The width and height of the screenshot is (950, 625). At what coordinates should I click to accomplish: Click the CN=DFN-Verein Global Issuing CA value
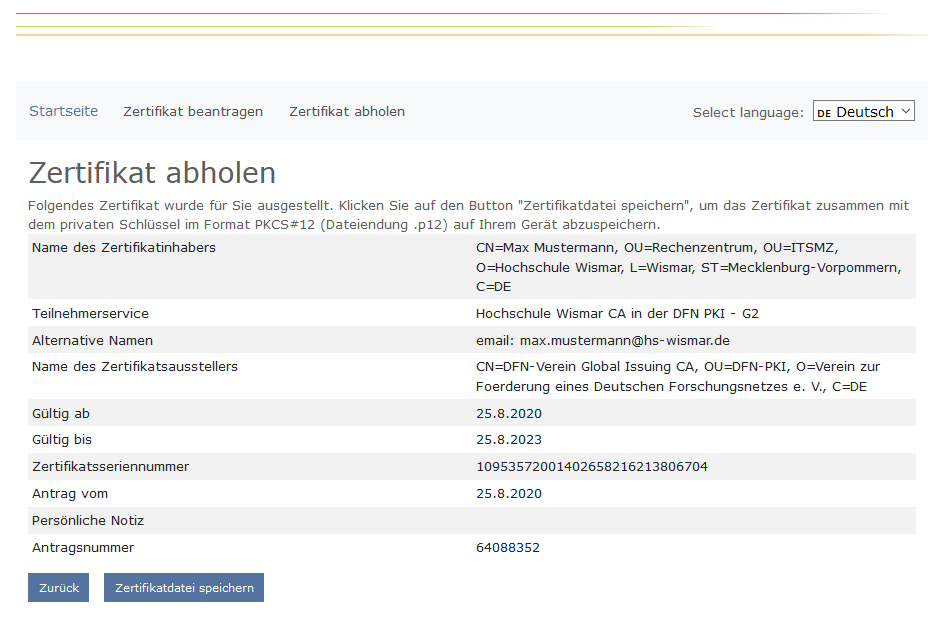(x=678, y=376)
